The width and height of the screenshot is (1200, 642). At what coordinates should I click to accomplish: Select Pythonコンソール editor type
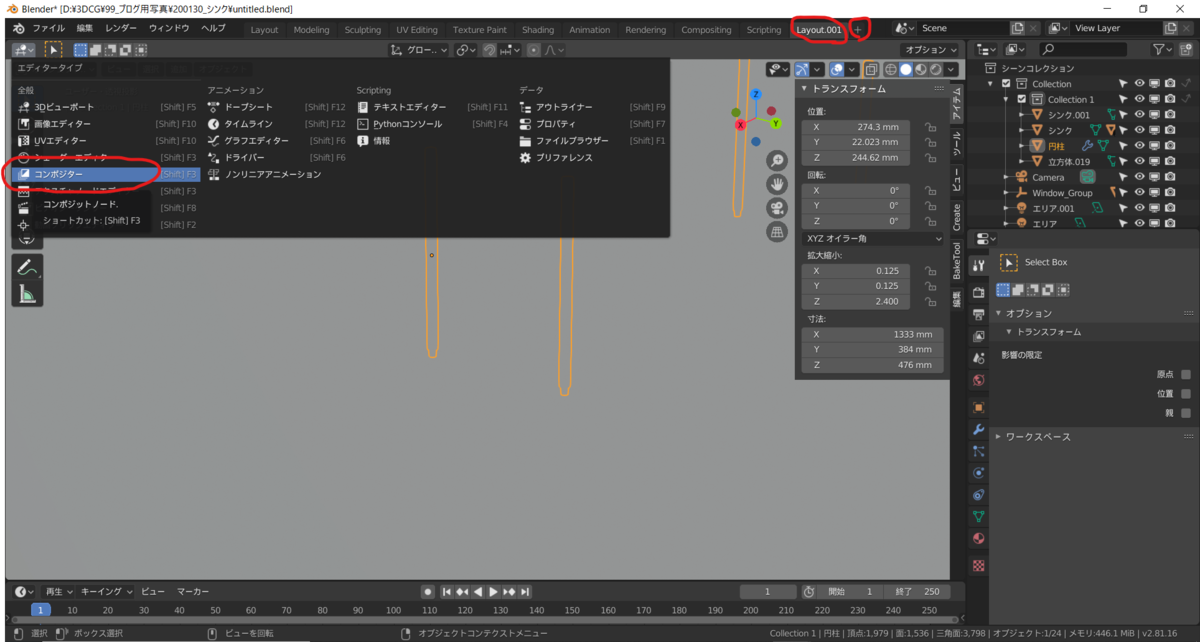coord(433,124)
